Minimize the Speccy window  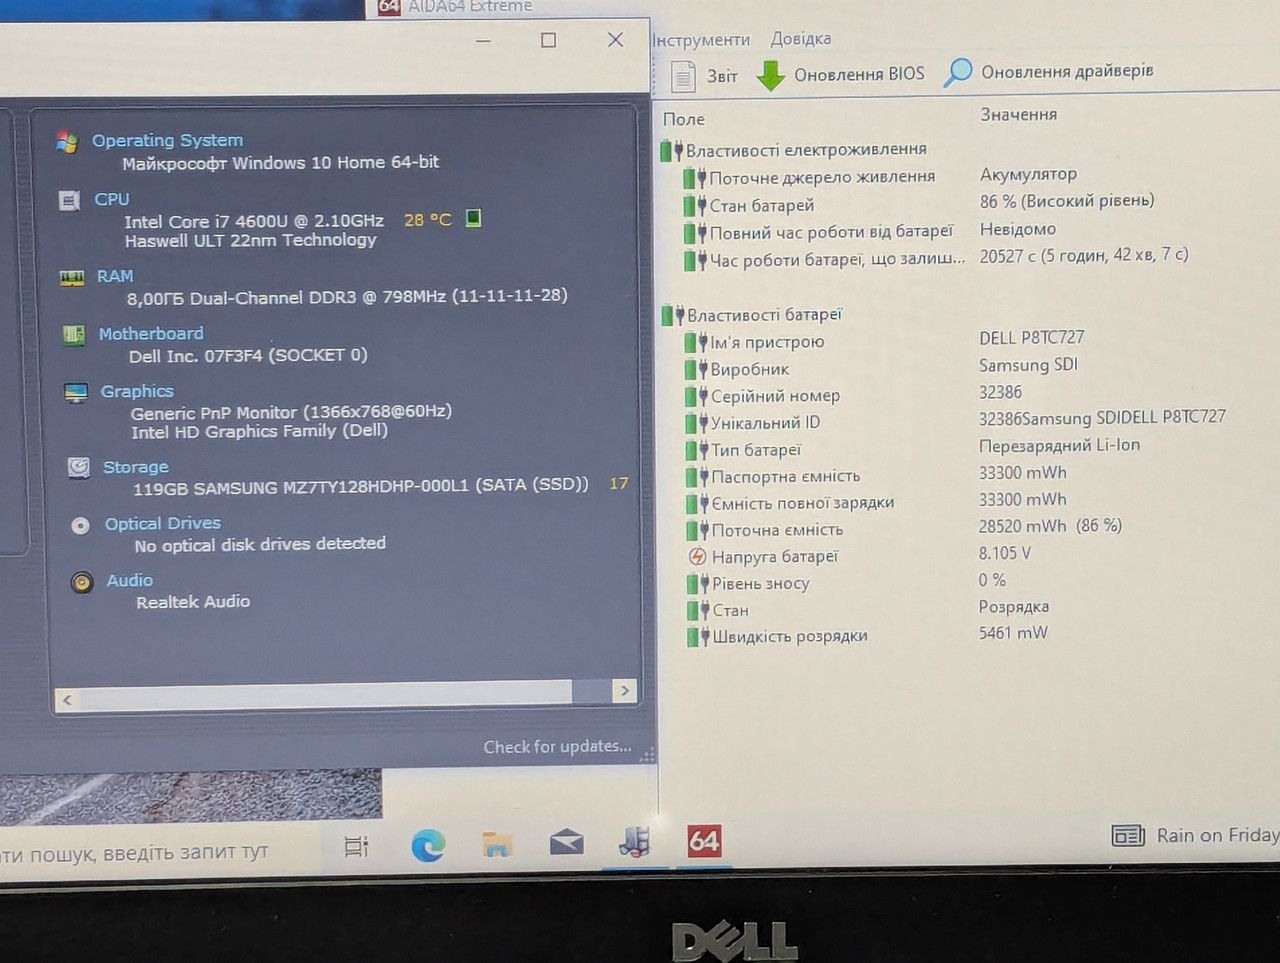click(484, 41)
